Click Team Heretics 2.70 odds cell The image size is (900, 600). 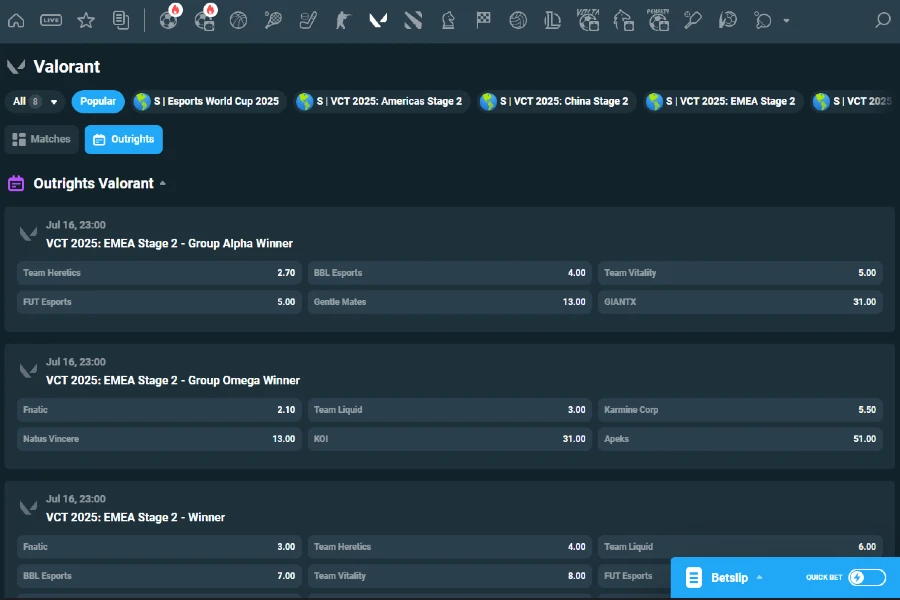(159, 272)
